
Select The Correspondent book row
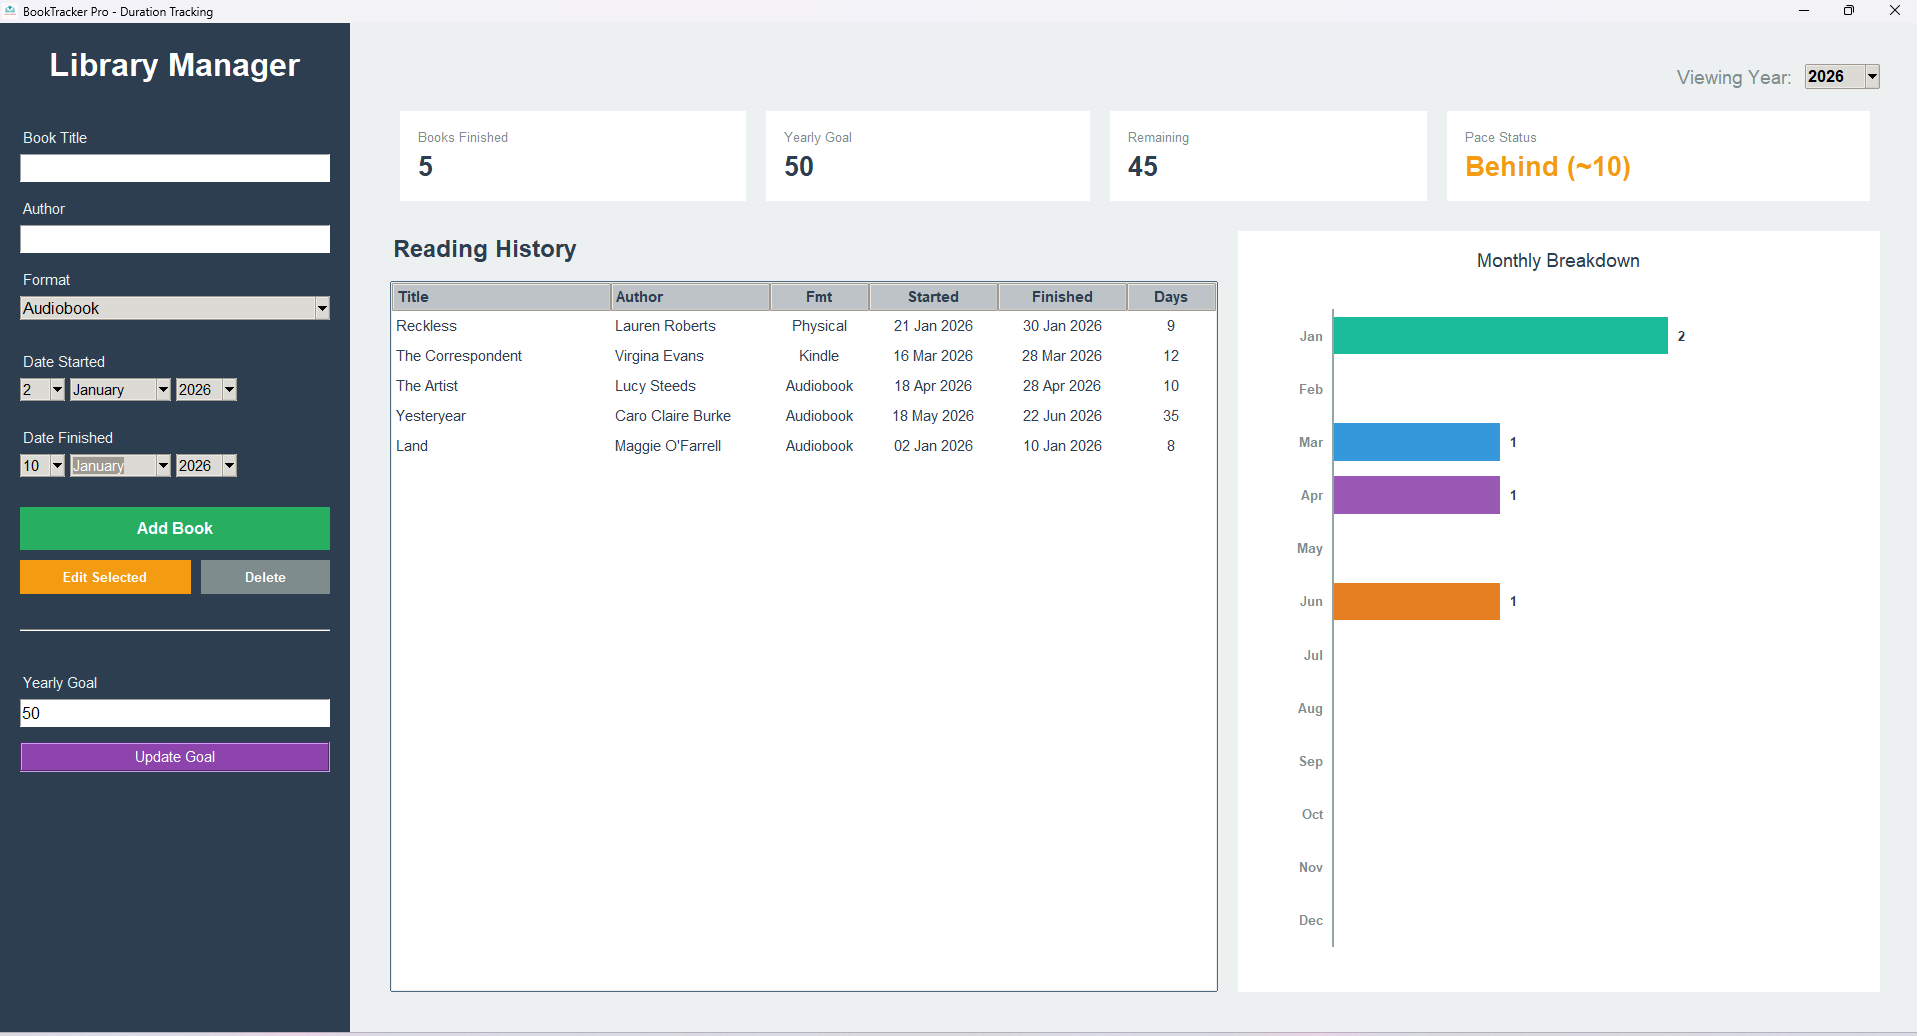coord(804,356)
